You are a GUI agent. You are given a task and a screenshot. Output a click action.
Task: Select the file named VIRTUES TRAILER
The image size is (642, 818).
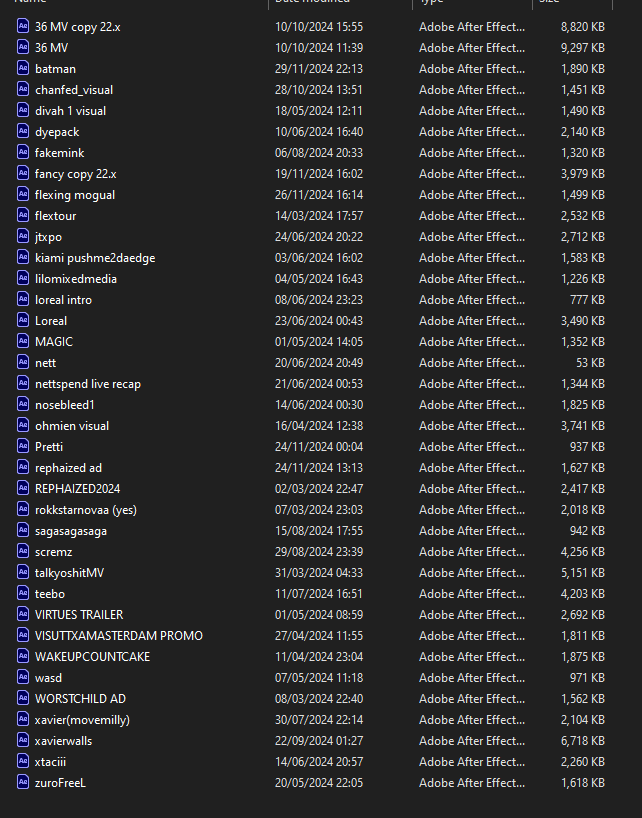coord(79,614)
